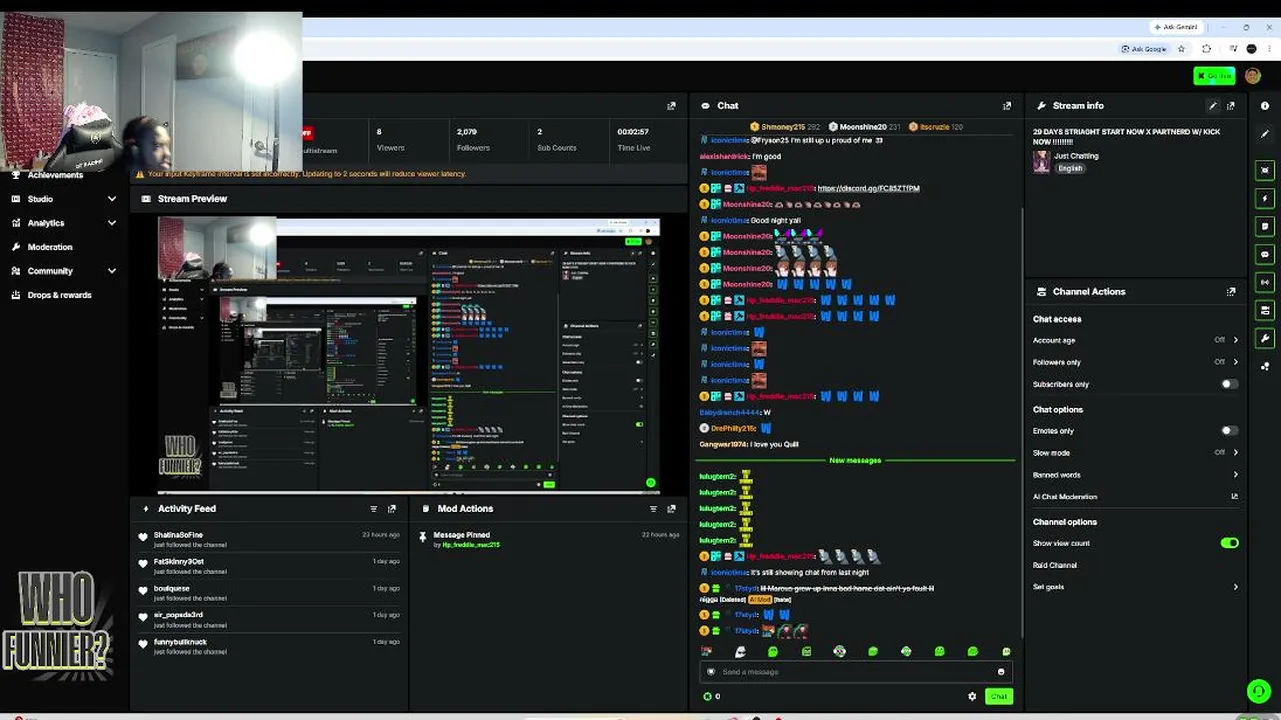1281x720 pixels.
Task: Click sir_oopsda3rd follow entry
Action: pyautogui.click(x=270, y=620)
